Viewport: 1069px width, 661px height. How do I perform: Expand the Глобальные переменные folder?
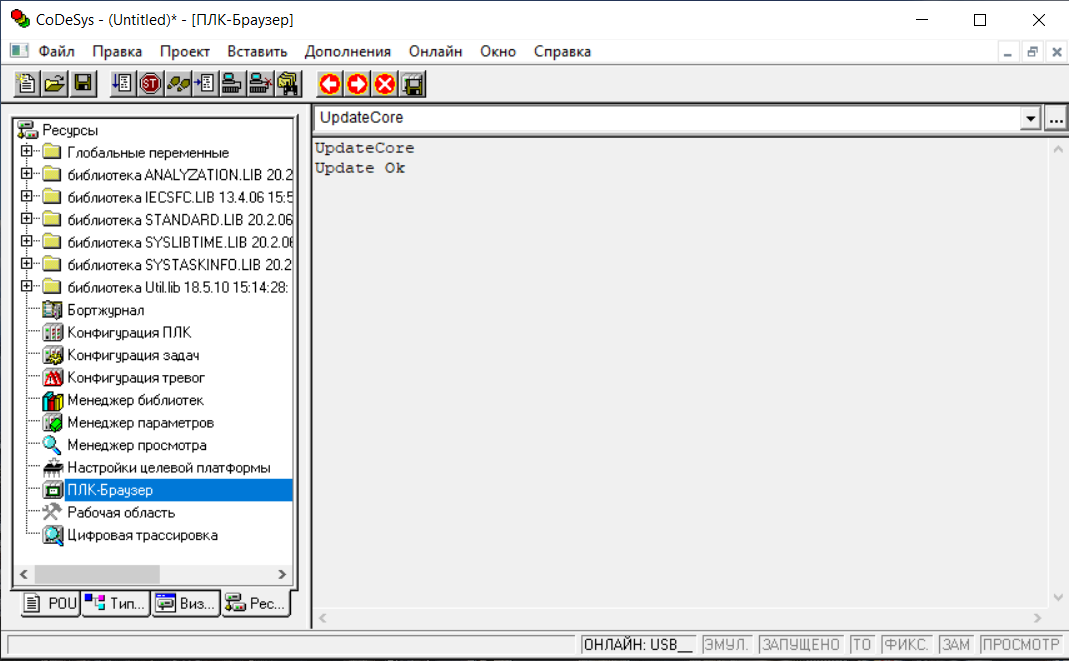pos(27,152)
